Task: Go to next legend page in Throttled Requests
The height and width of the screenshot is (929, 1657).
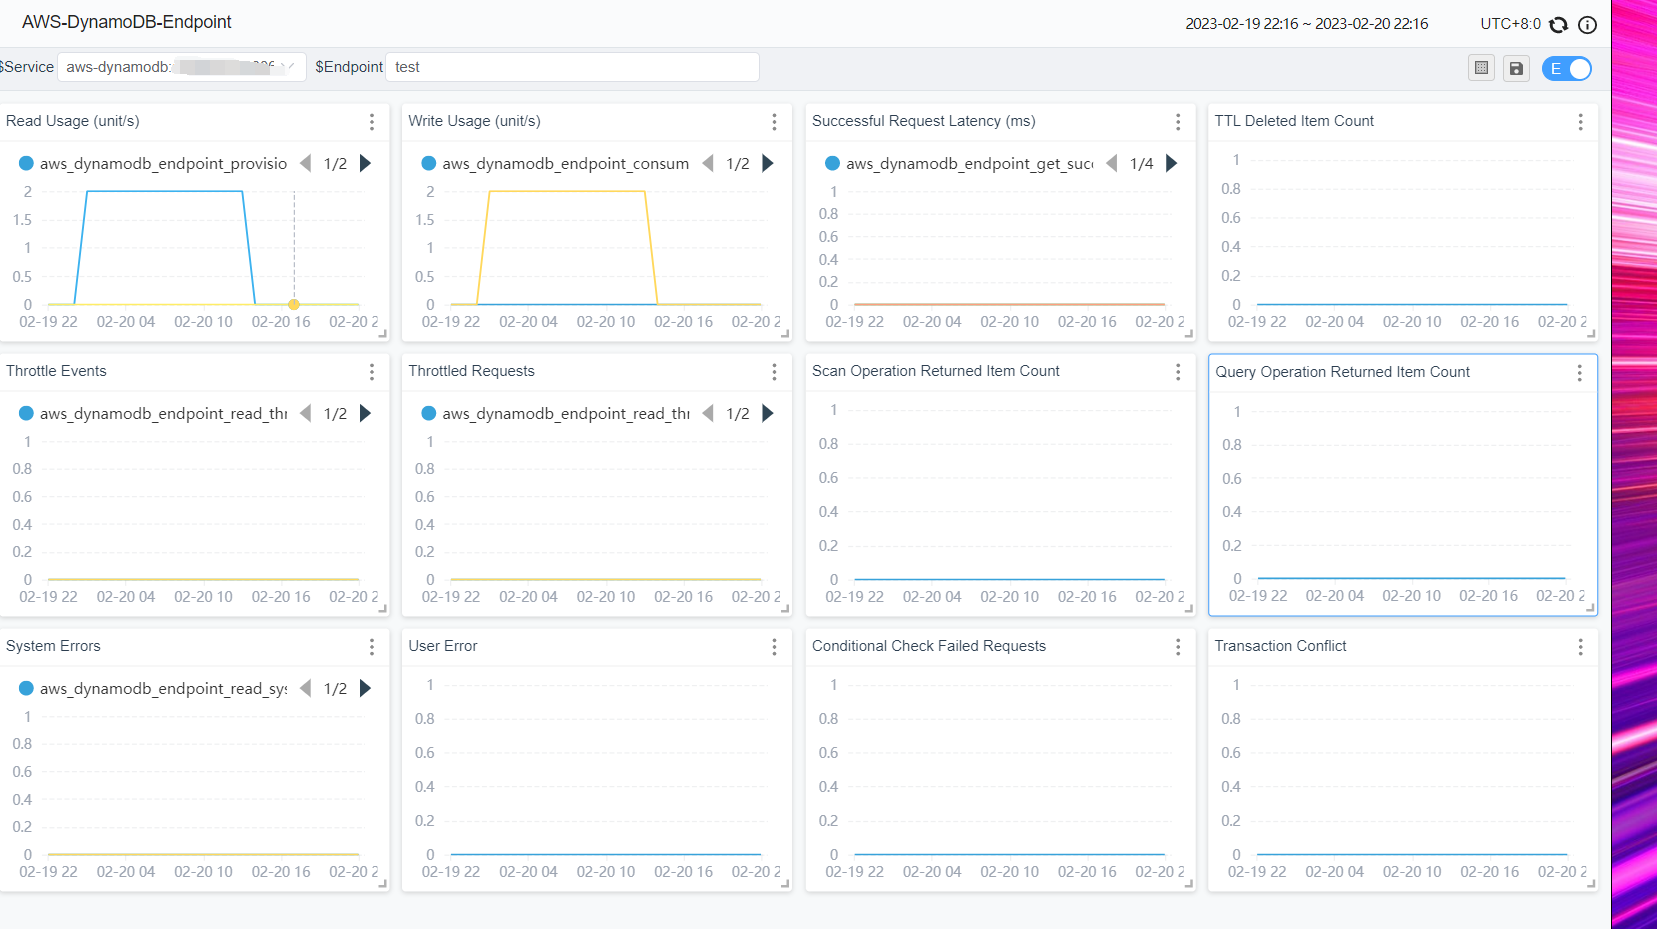Action: pos(768,413)
